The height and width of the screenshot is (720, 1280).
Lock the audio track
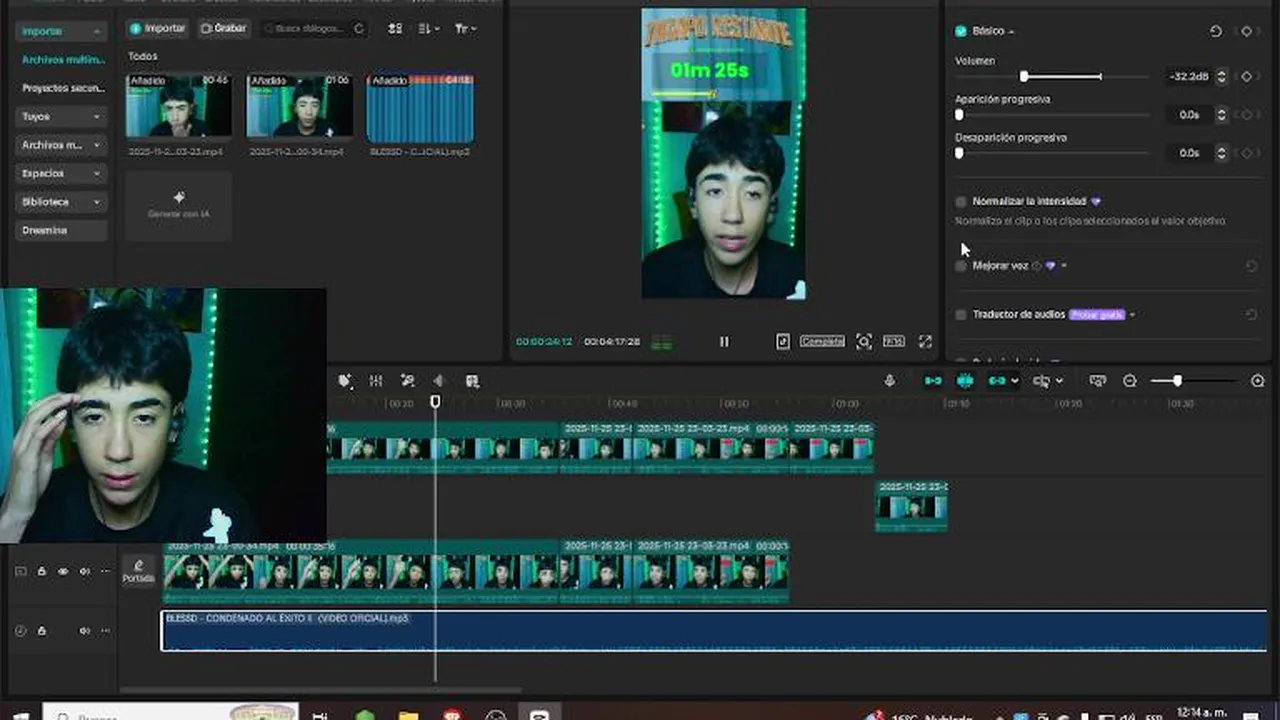[42, 631]
